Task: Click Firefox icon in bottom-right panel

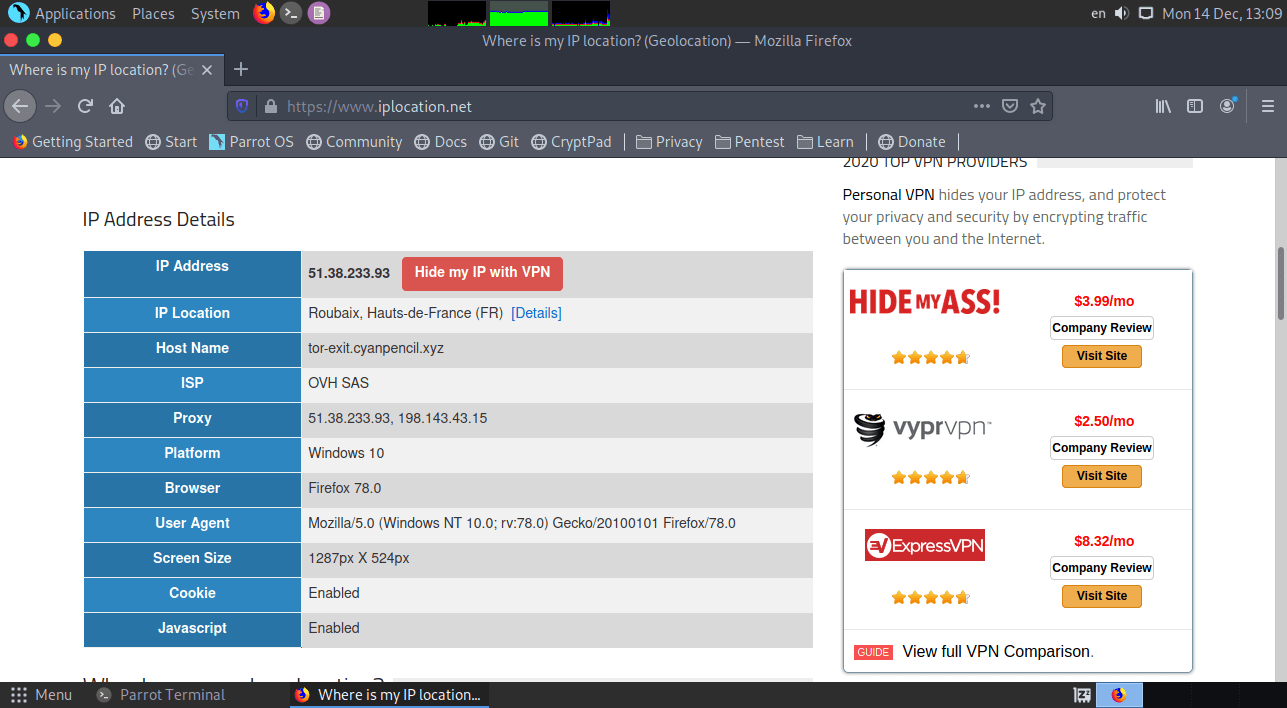Action: tap(1119, 695)
